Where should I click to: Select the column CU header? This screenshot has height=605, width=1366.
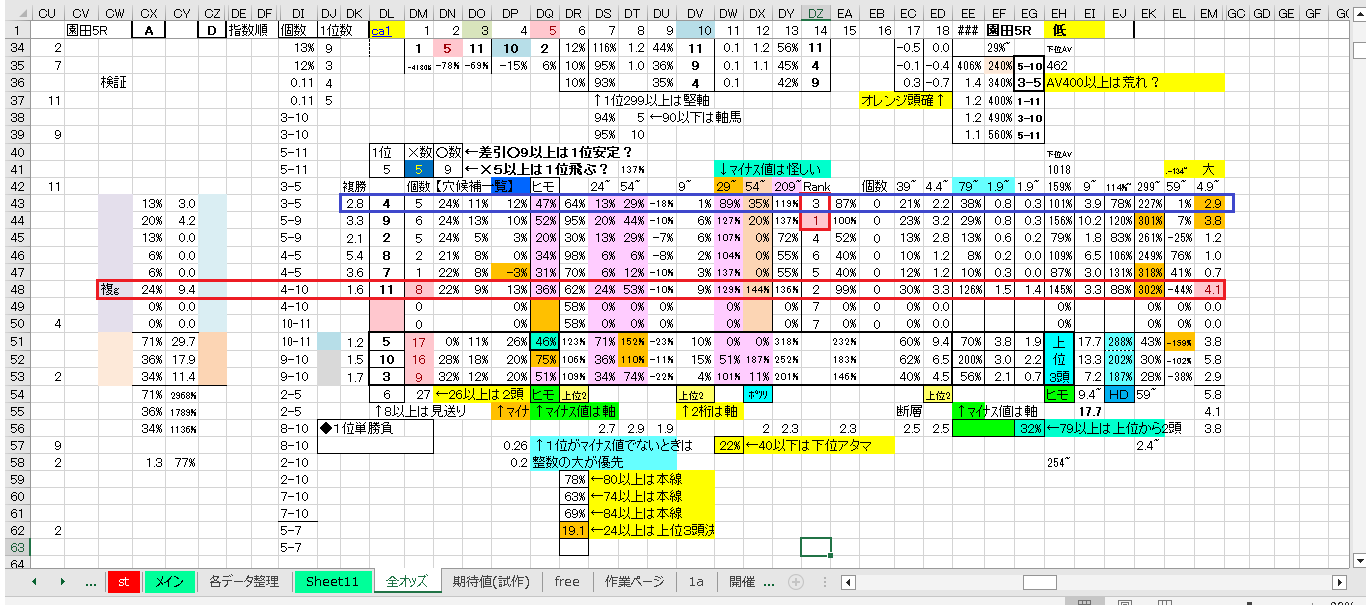46,13
